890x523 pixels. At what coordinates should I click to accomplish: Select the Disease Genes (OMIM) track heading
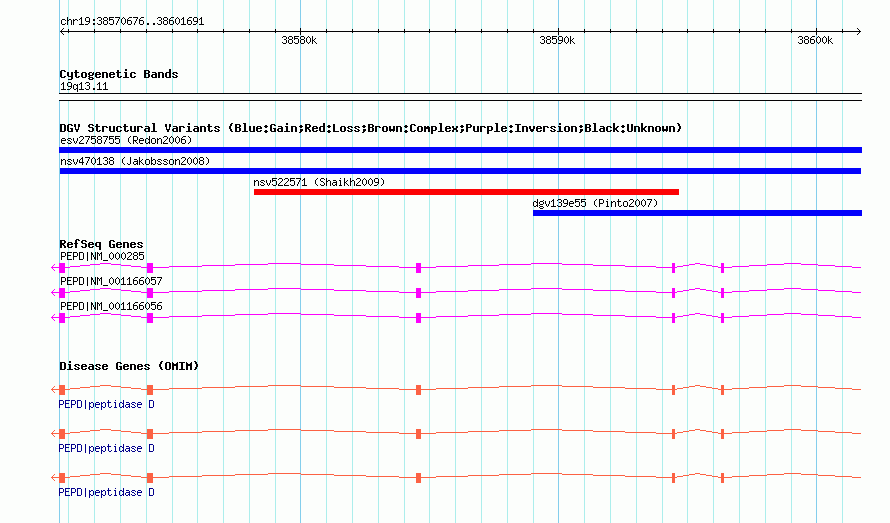tap(129, 366)
